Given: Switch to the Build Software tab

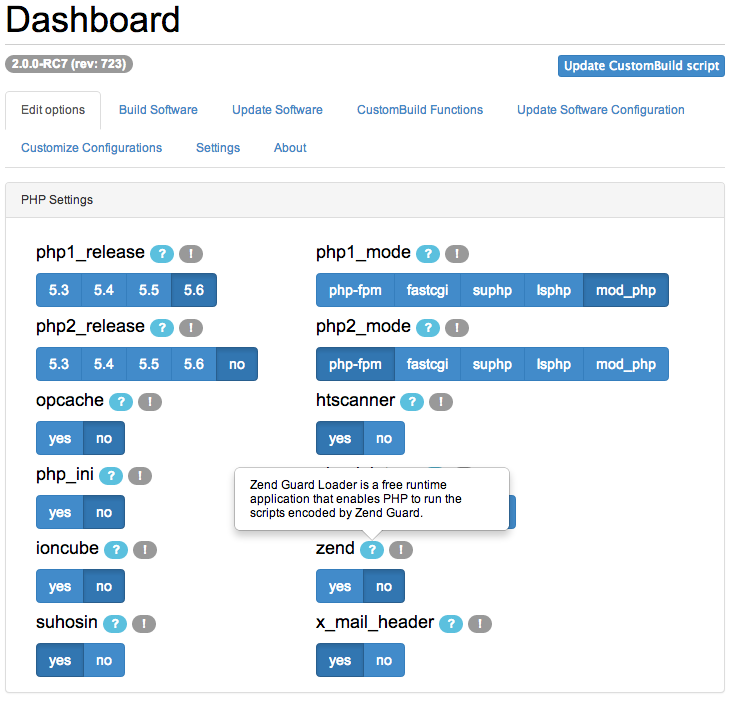Looking at the screenshot, I should point(158,110).
